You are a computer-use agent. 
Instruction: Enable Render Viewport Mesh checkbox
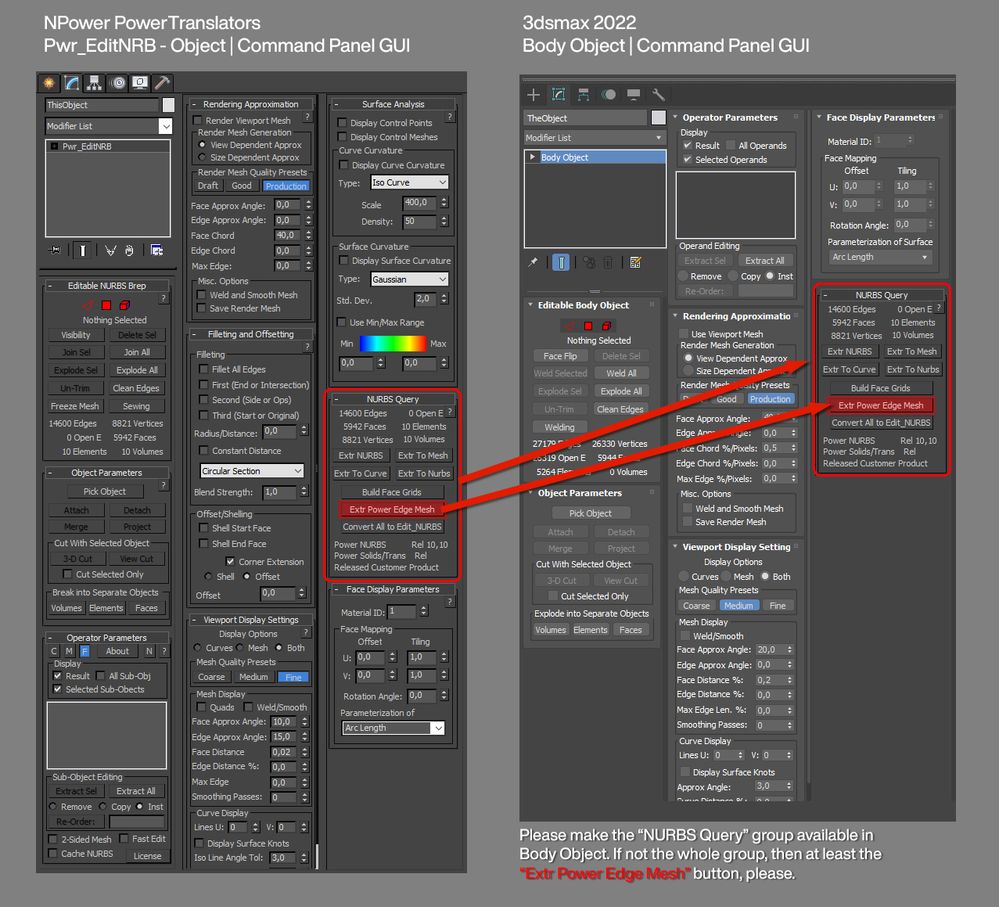tap(198, 120)
